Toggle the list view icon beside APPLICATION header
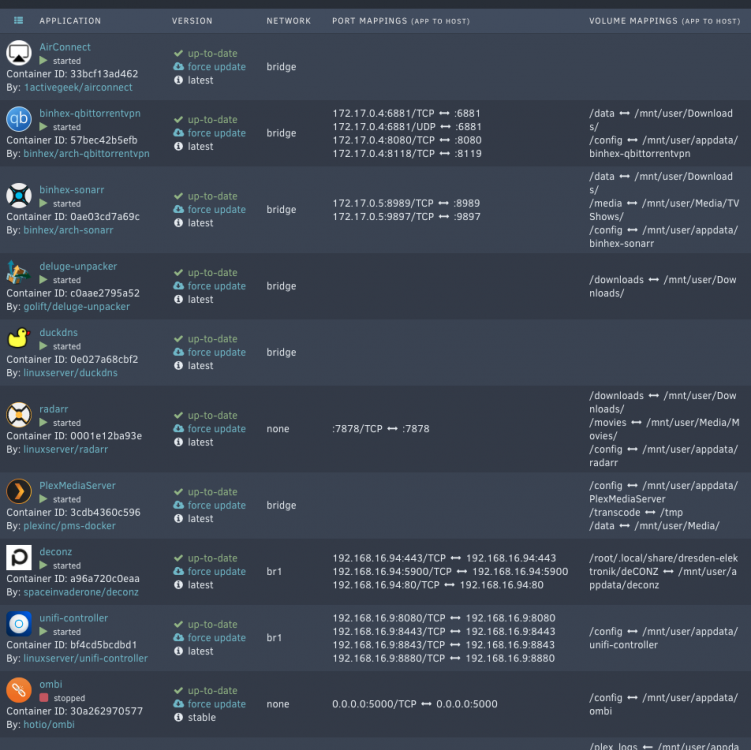 point(19,20)
